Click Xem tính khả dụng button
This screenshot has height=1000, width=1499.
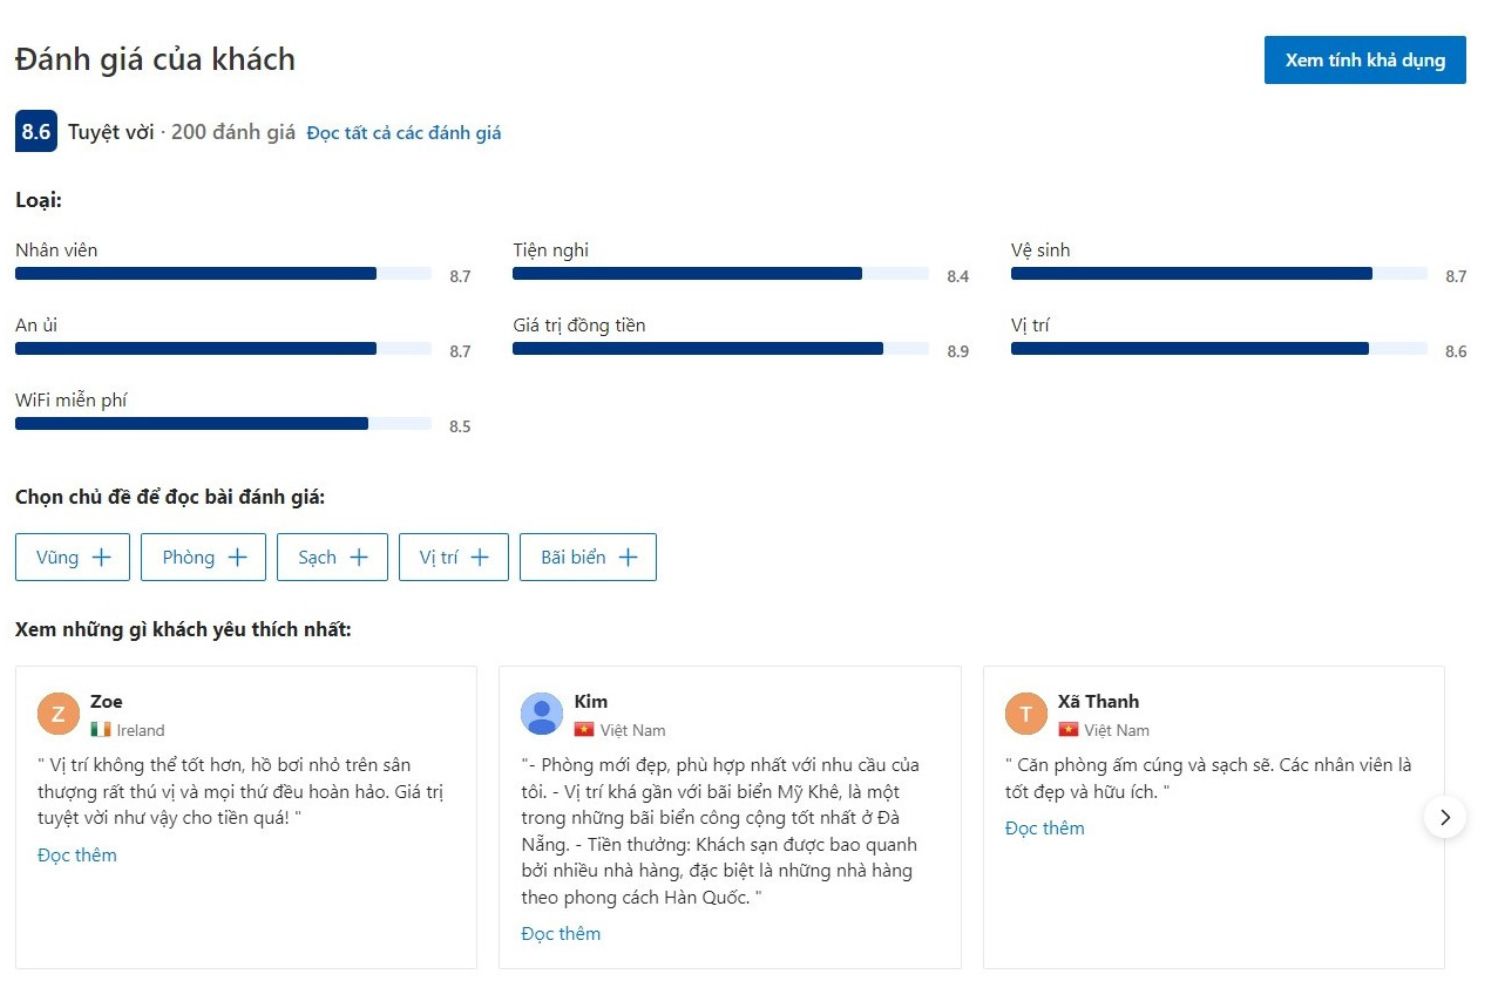click(1364, 60)
